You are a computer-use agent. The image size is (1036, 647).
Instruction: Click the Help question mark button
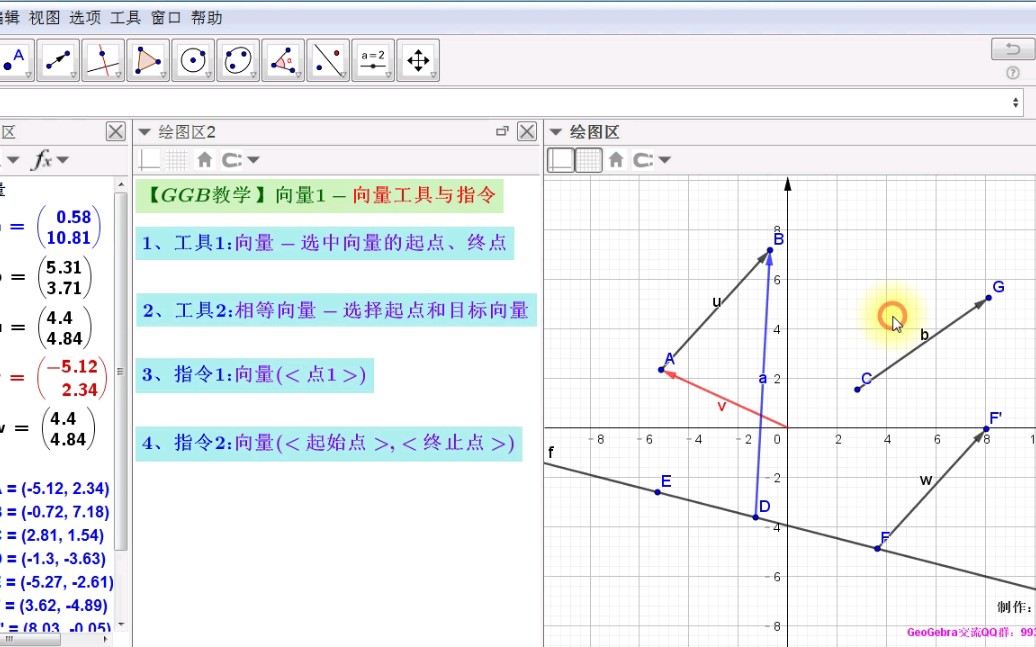[x=1011, y=73]
